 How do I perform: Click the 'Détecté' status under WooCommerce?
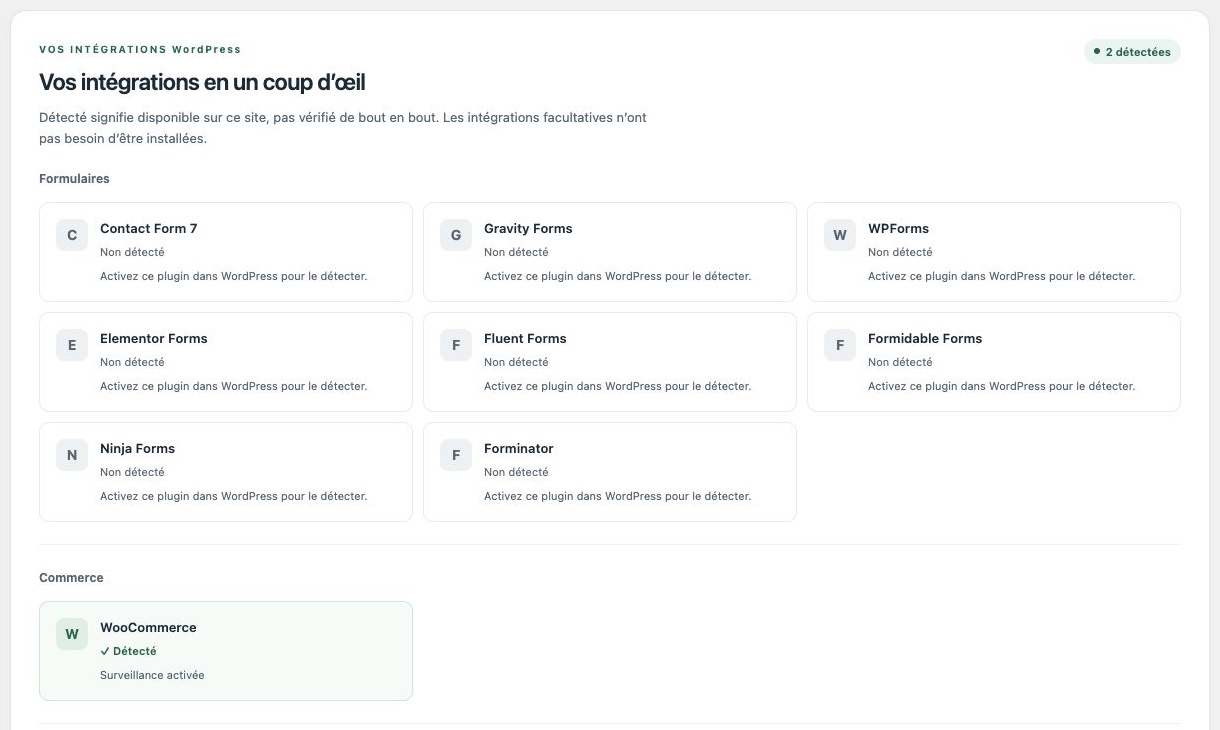(128, 652)
